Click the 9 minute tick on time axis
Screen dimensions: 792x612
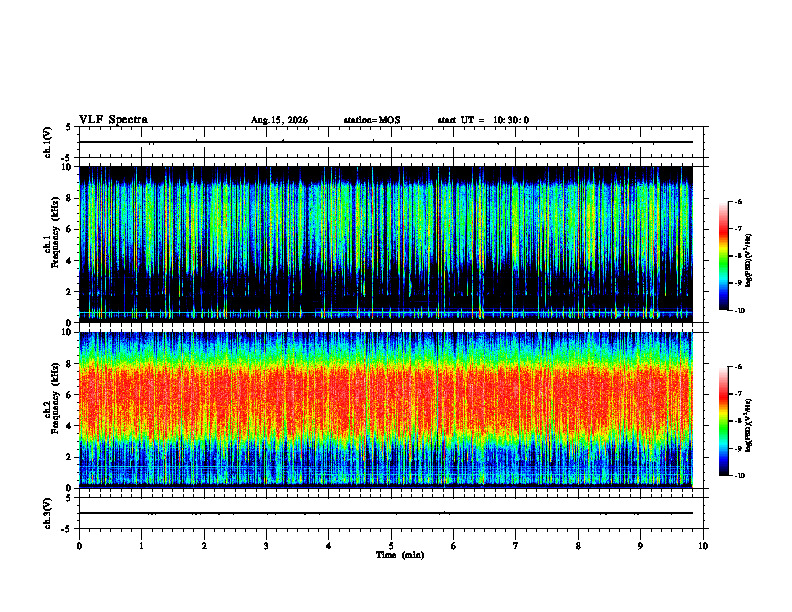point(640,546)
